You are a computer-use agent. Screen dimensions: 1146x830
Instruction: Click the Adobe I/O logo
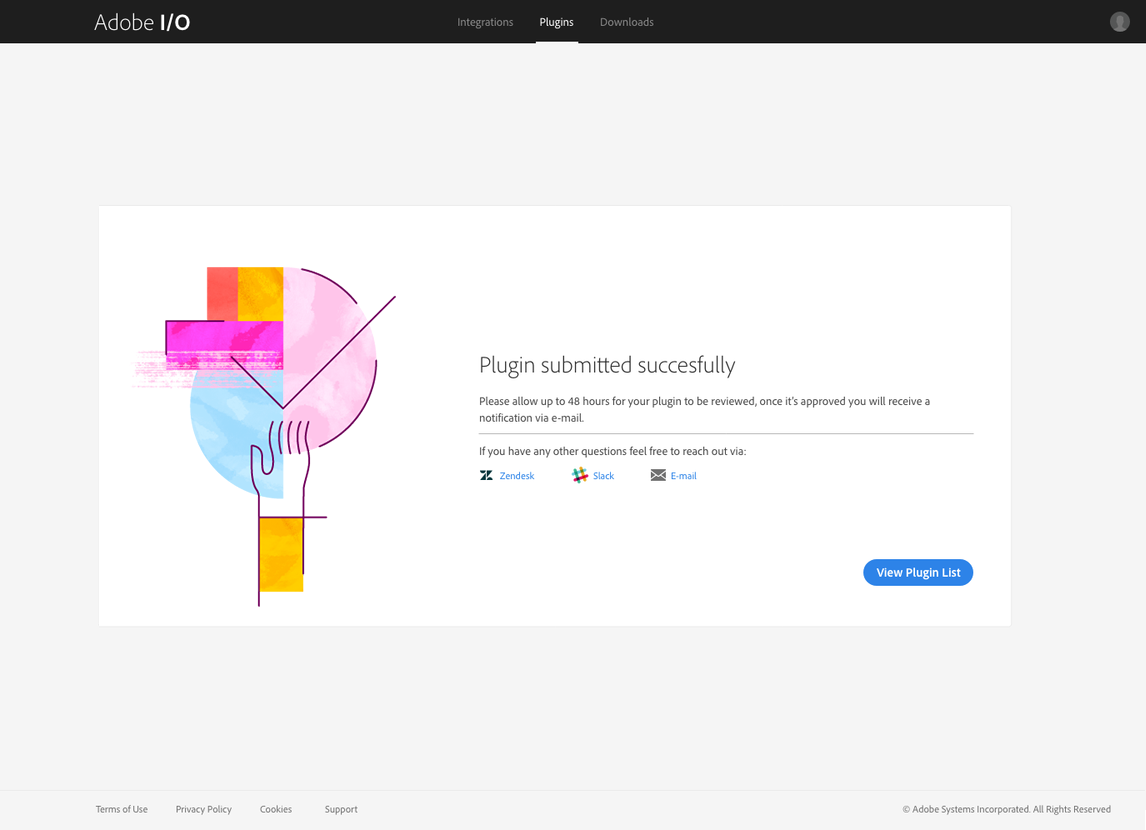point(142,22)
